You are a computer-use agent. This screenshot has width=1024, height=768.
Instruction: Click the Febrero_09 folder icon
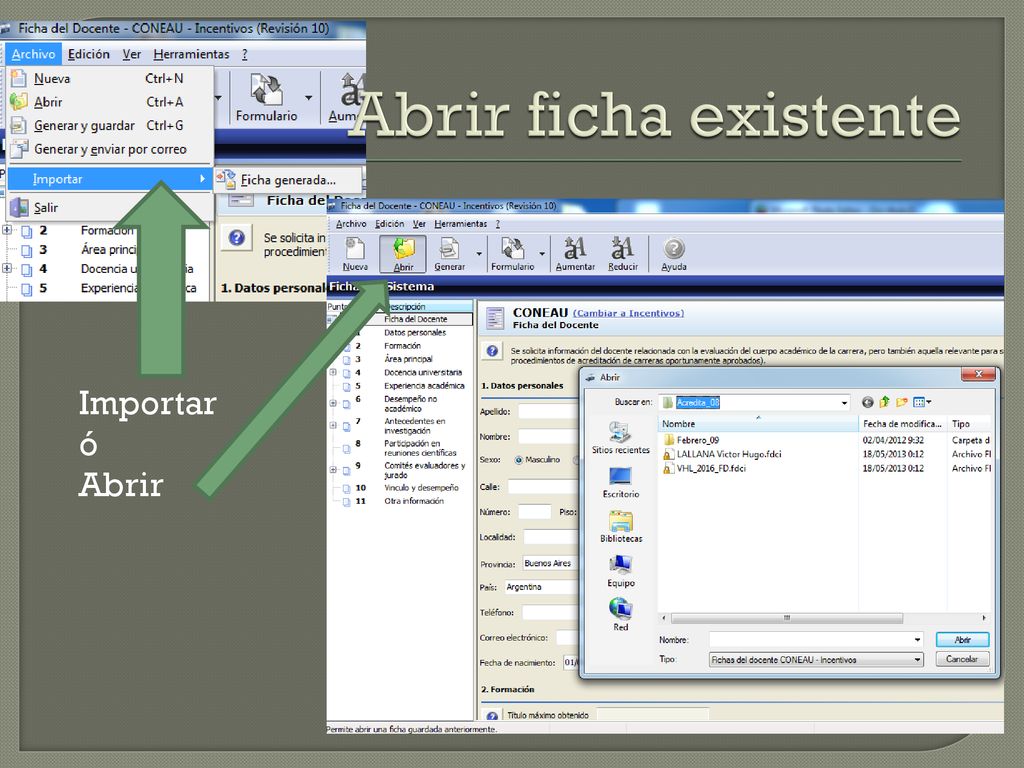pos(669,440)
